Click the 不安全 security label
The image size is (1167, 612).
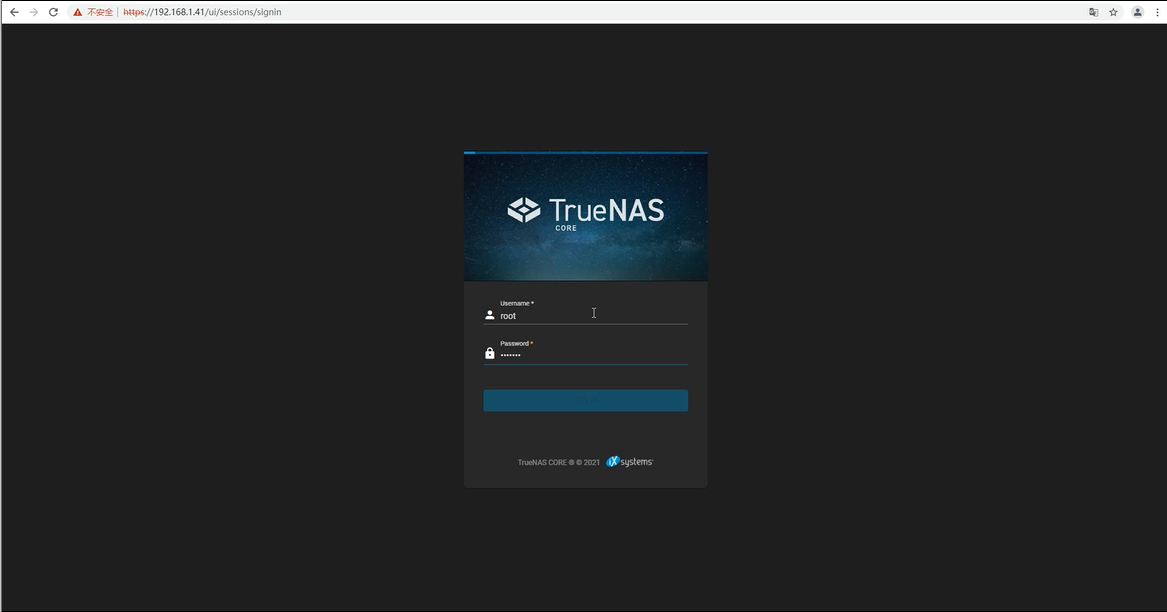click(100, 12)
